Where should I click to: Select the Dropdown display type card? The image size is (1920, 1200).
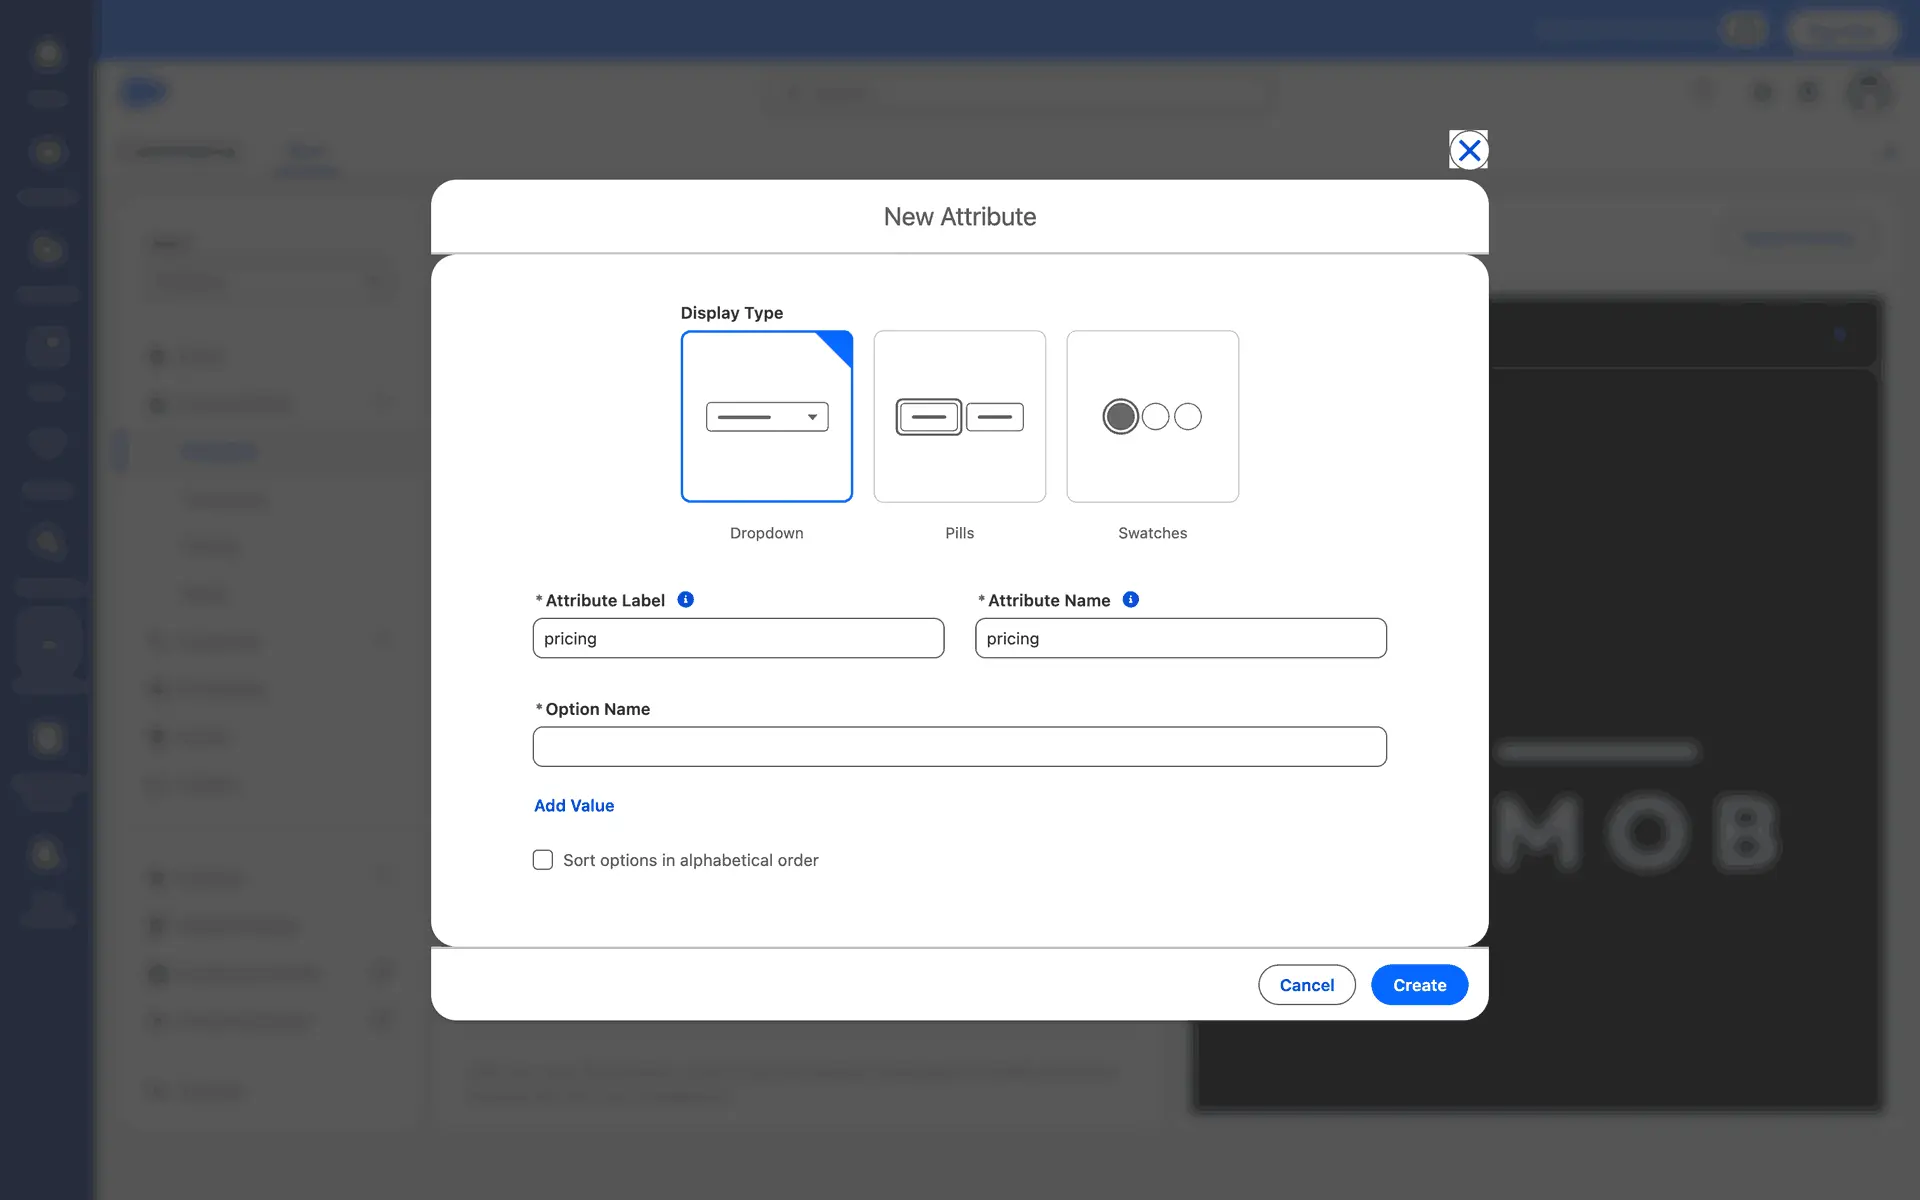point(766,416)
